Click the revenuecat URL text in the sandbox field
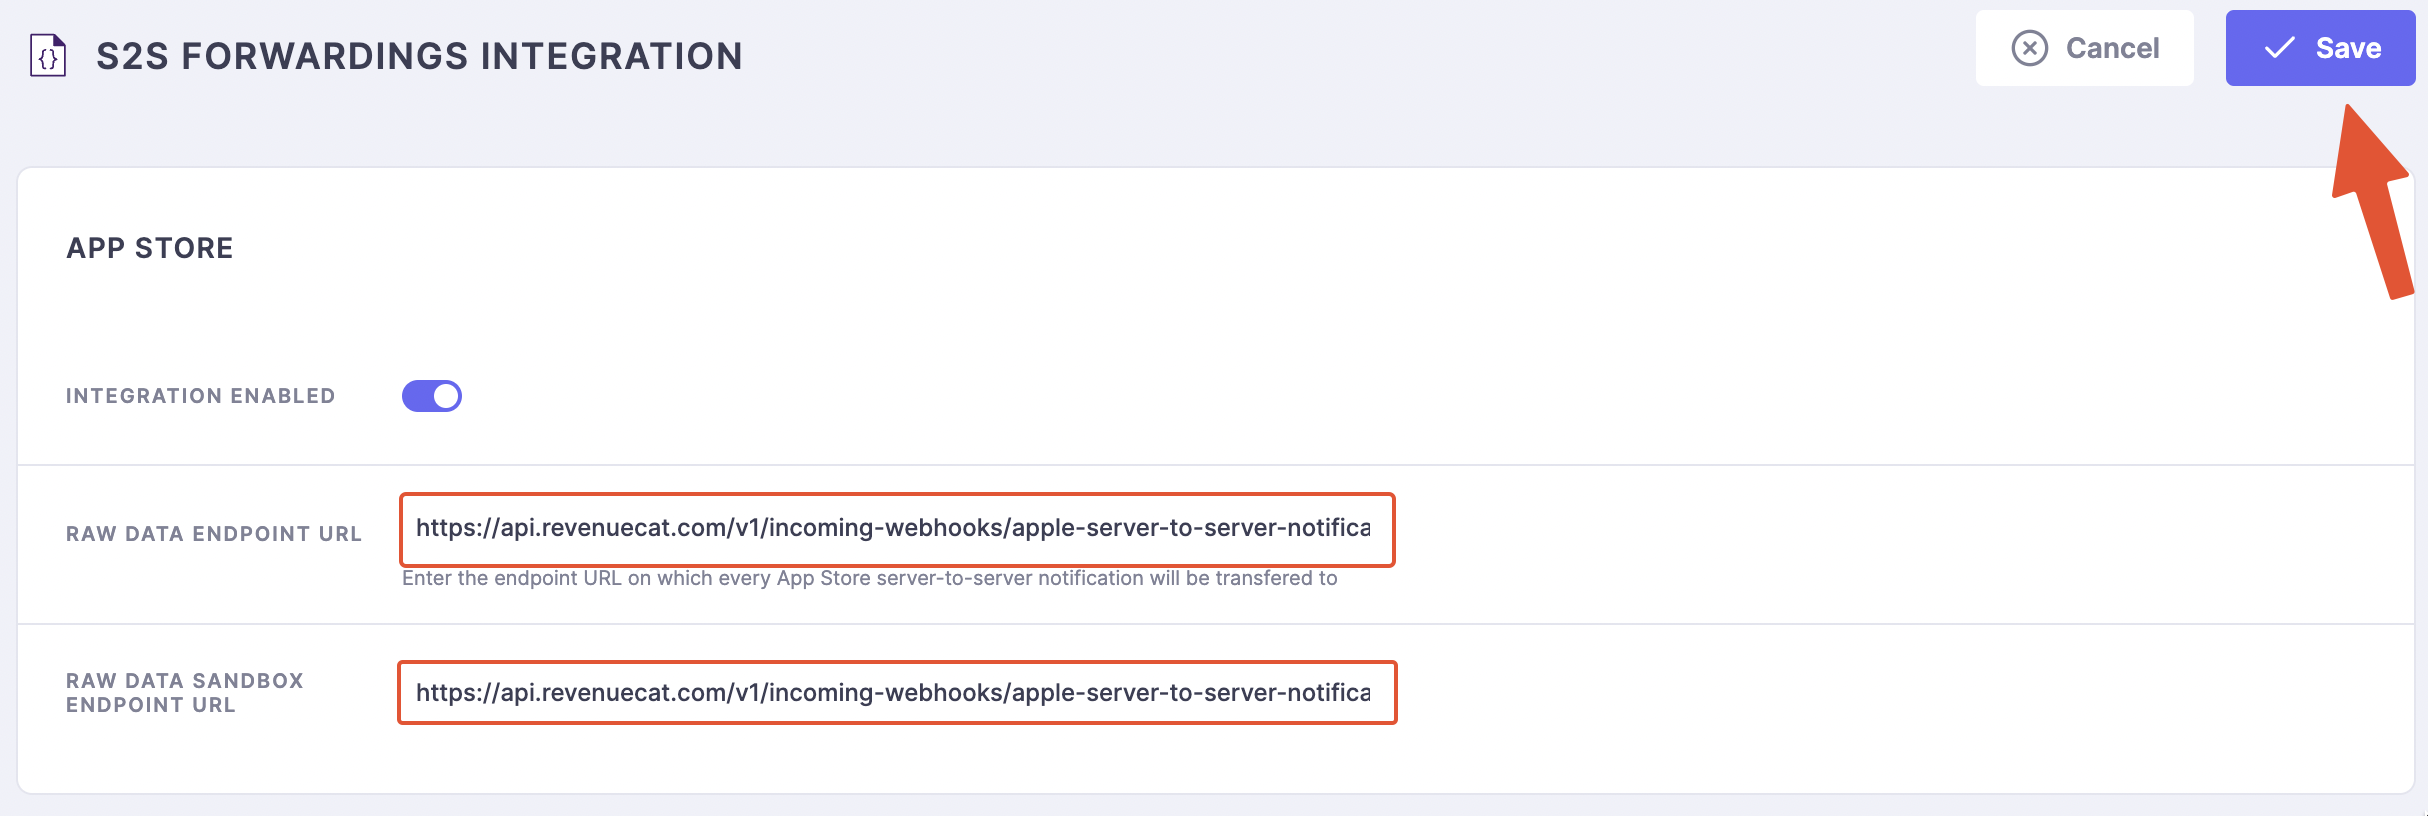Viewport: 2428px width, 816px height. (x=893, y=692)
